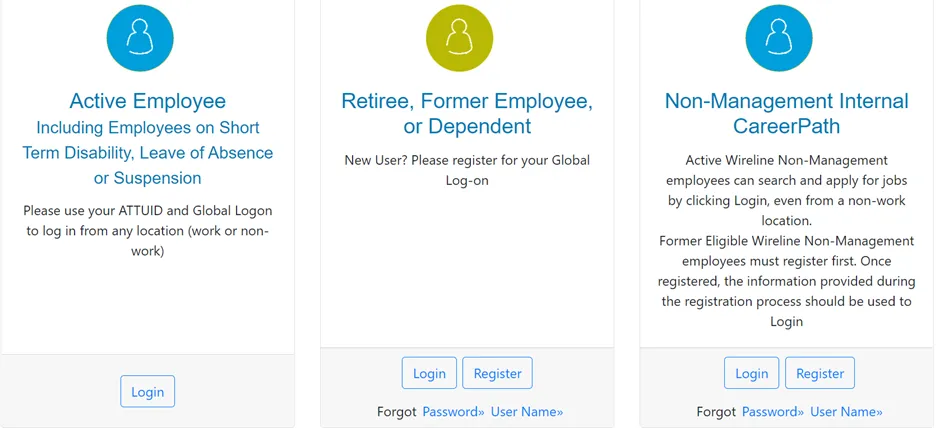Image resolution: width=940 pixels, height=428 pixels.
Task: Click the blue Active Employee user icon
Action: click(140, 38)
